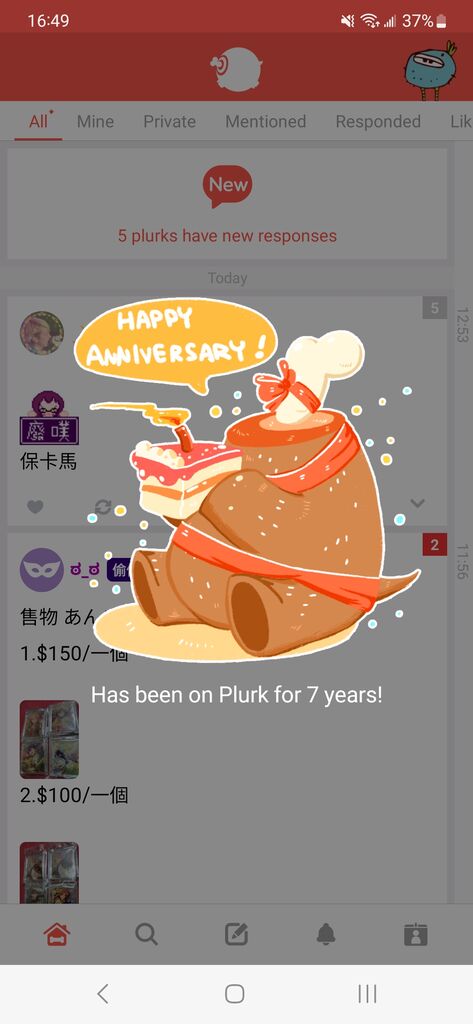473x1024 pixels.
Task: Open the blue bird avatar in header
Action: [x=431, y=71]
